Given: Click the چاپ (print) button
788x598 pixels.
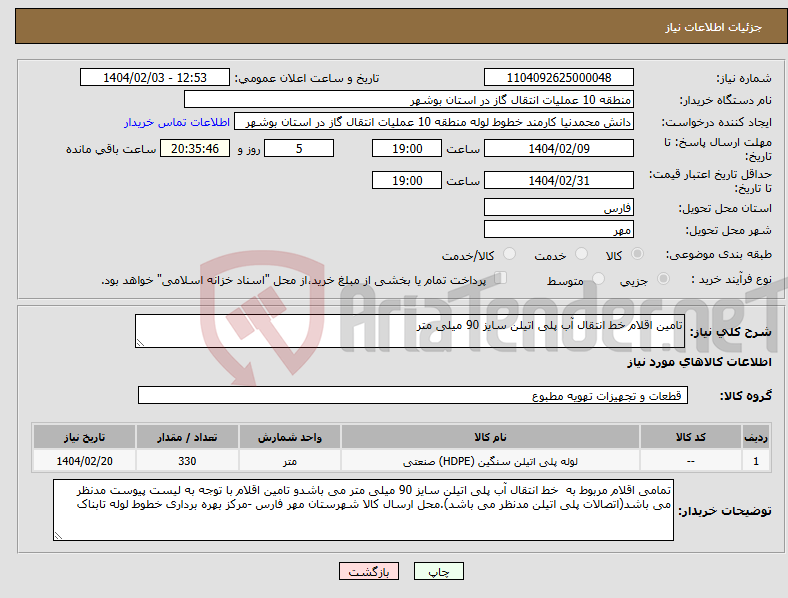Looking at the screenshot, I should 438,571.
